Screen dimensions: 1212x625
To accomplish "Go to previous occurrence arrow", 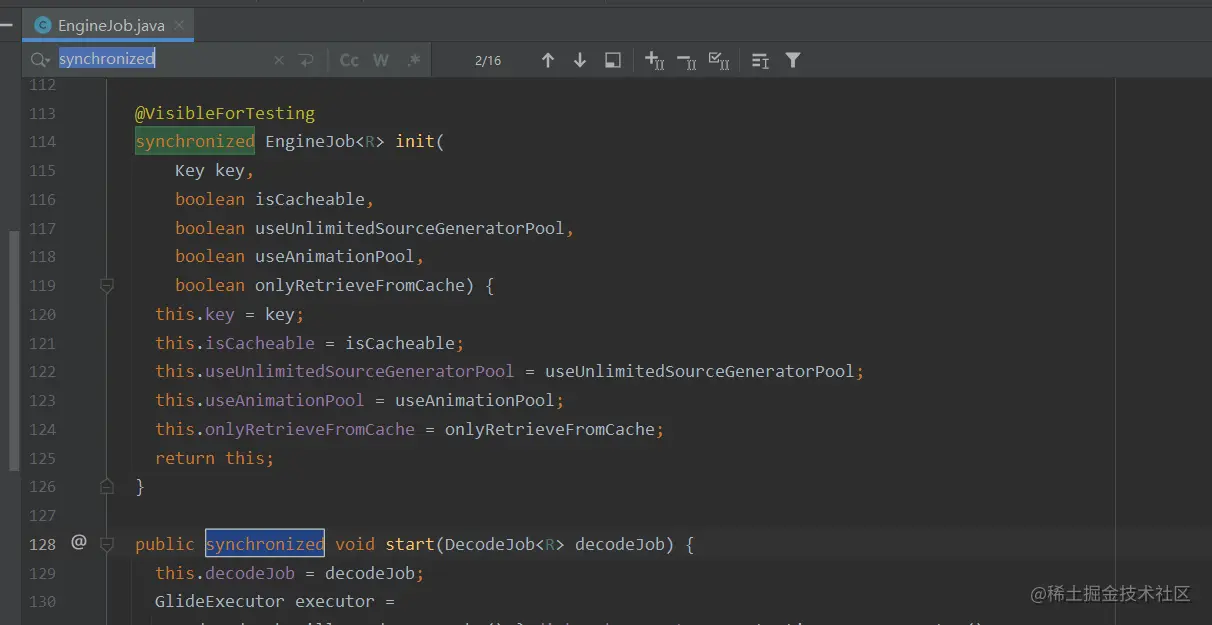I will 547,60.
